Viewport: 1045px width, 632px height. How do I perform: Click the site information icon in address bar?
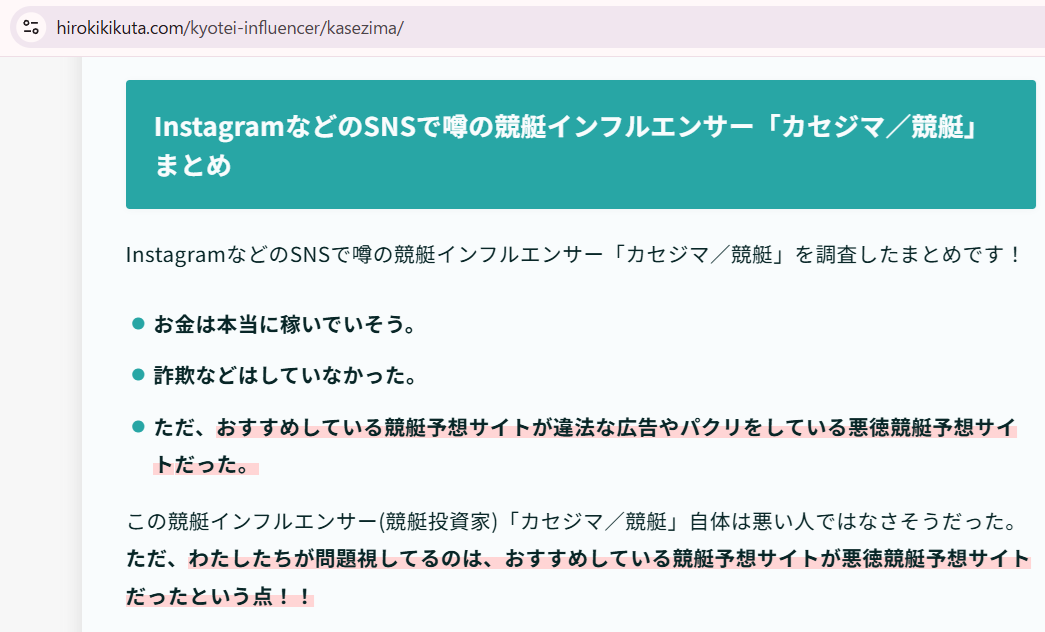click(x=31, y=27)
